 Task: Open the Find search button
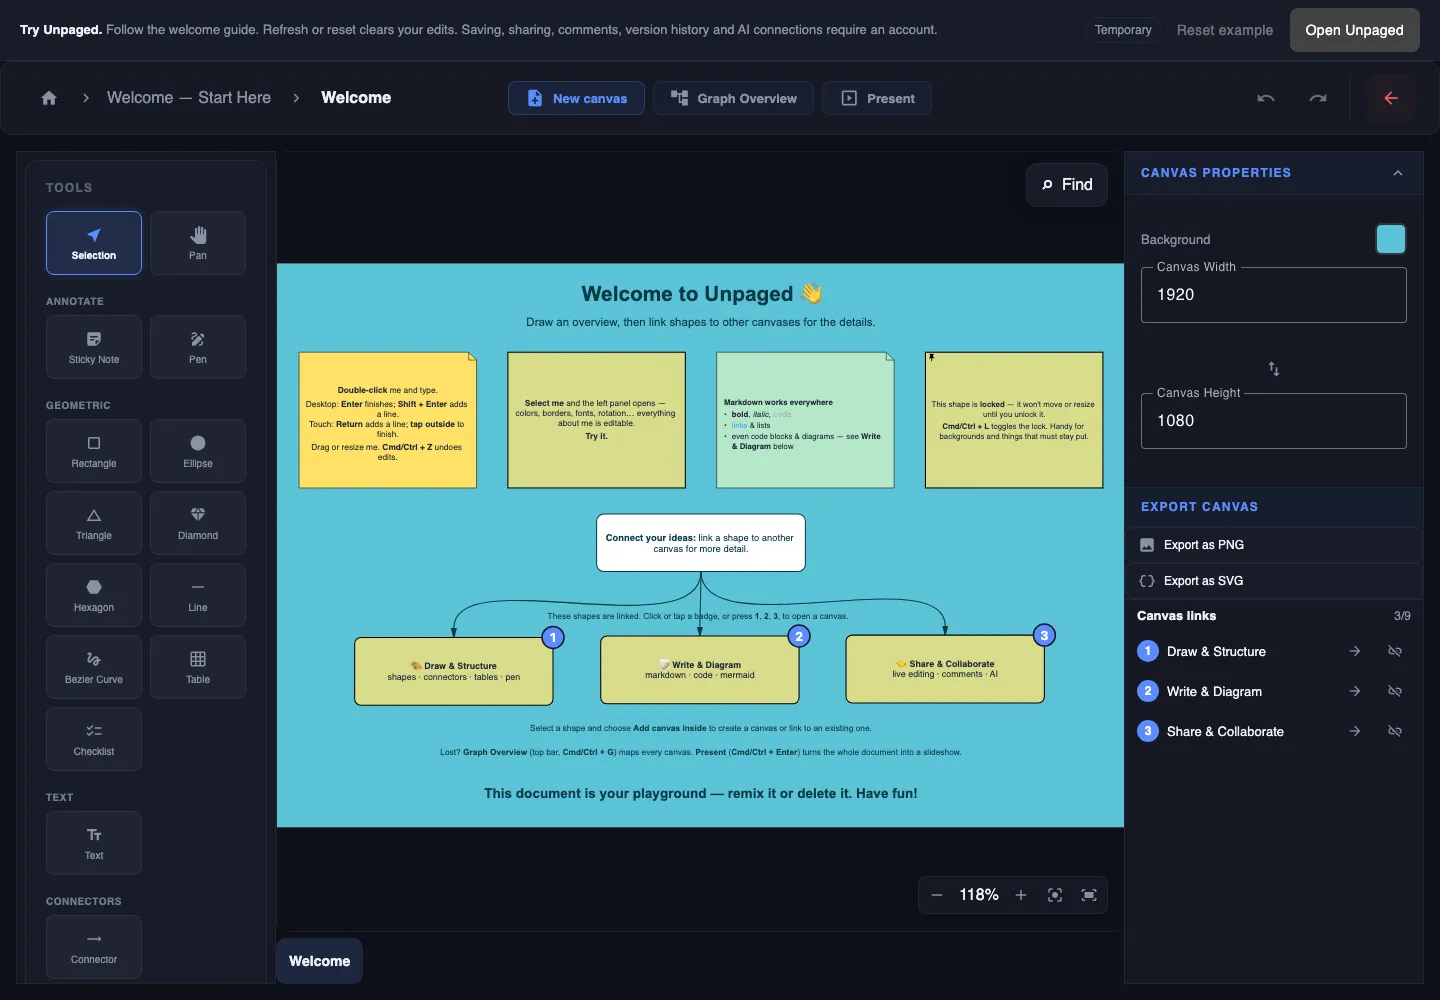pyautogui.click(x=1067, y=185)
